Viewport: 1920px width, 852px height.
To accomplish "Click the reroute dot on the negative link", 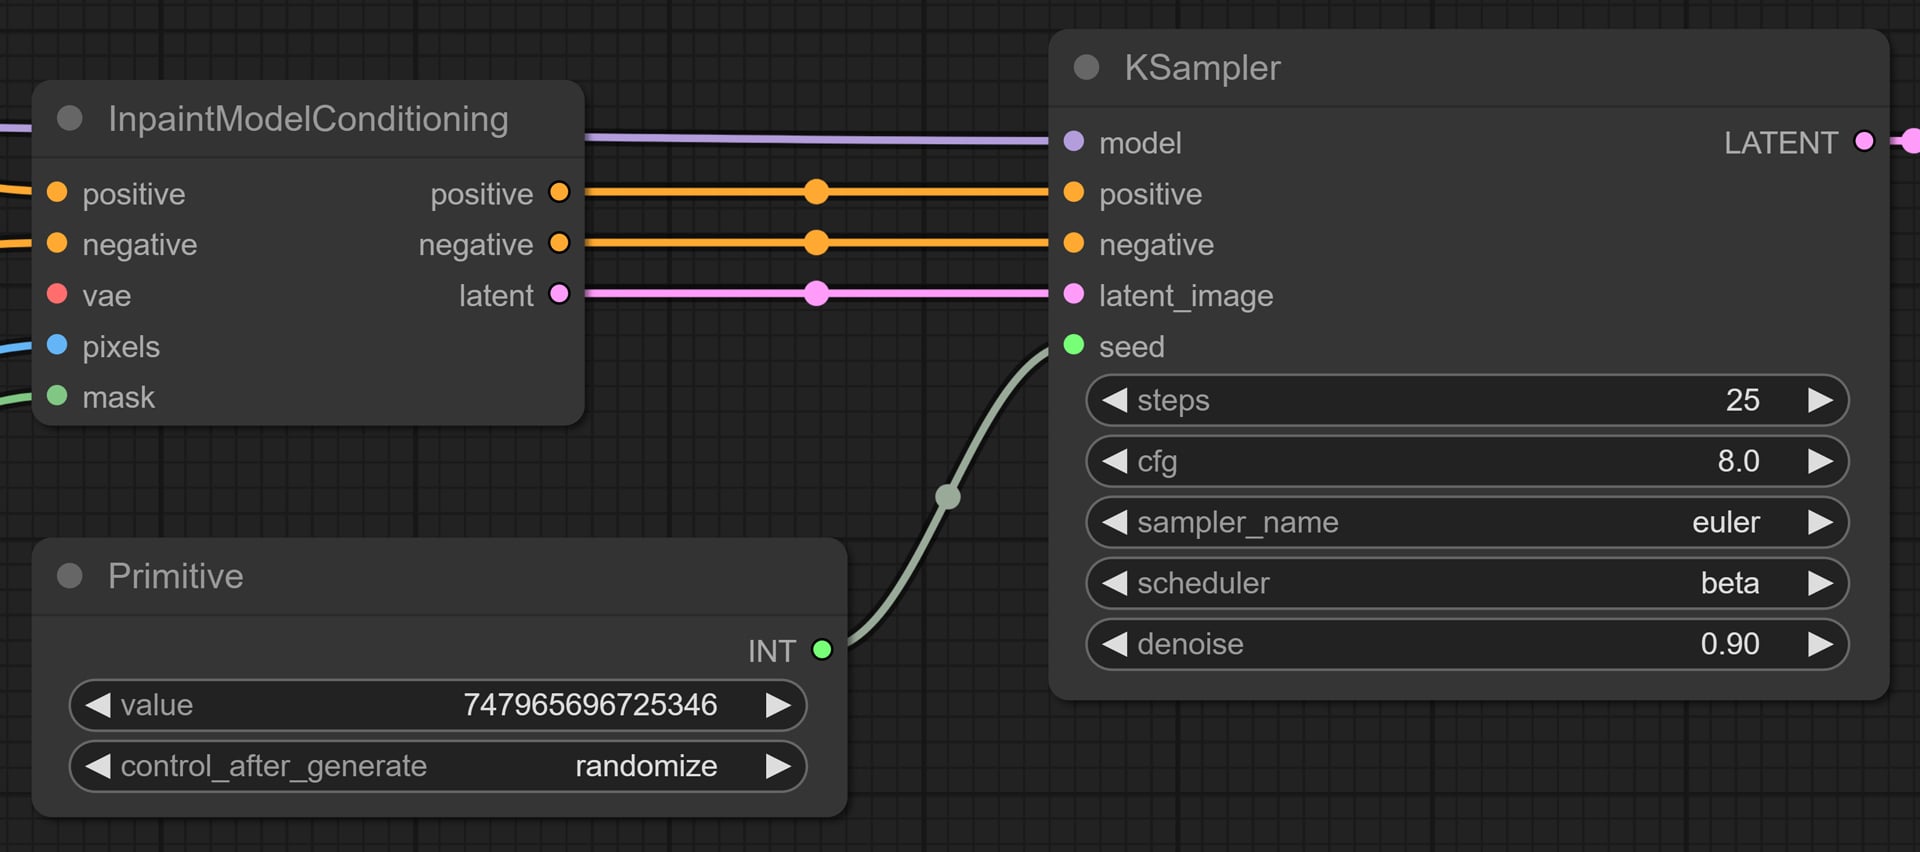I will 816,243.
